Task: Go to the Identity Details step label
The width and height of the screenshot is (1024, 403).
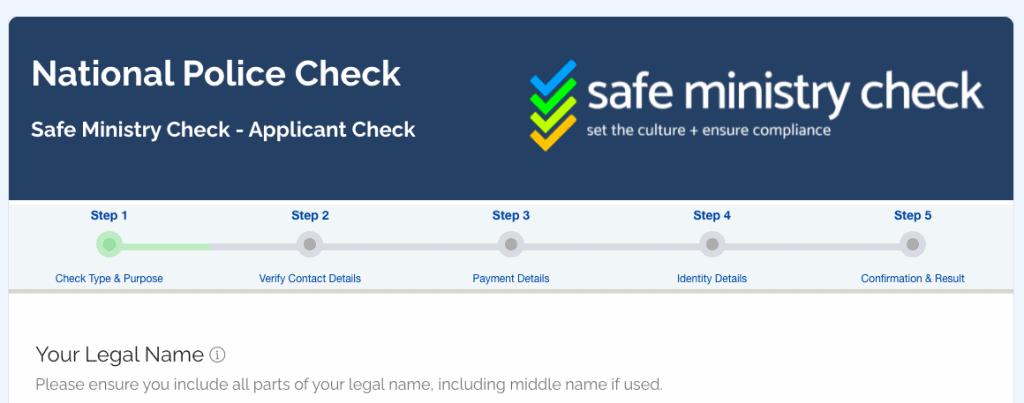Action: 712,278
